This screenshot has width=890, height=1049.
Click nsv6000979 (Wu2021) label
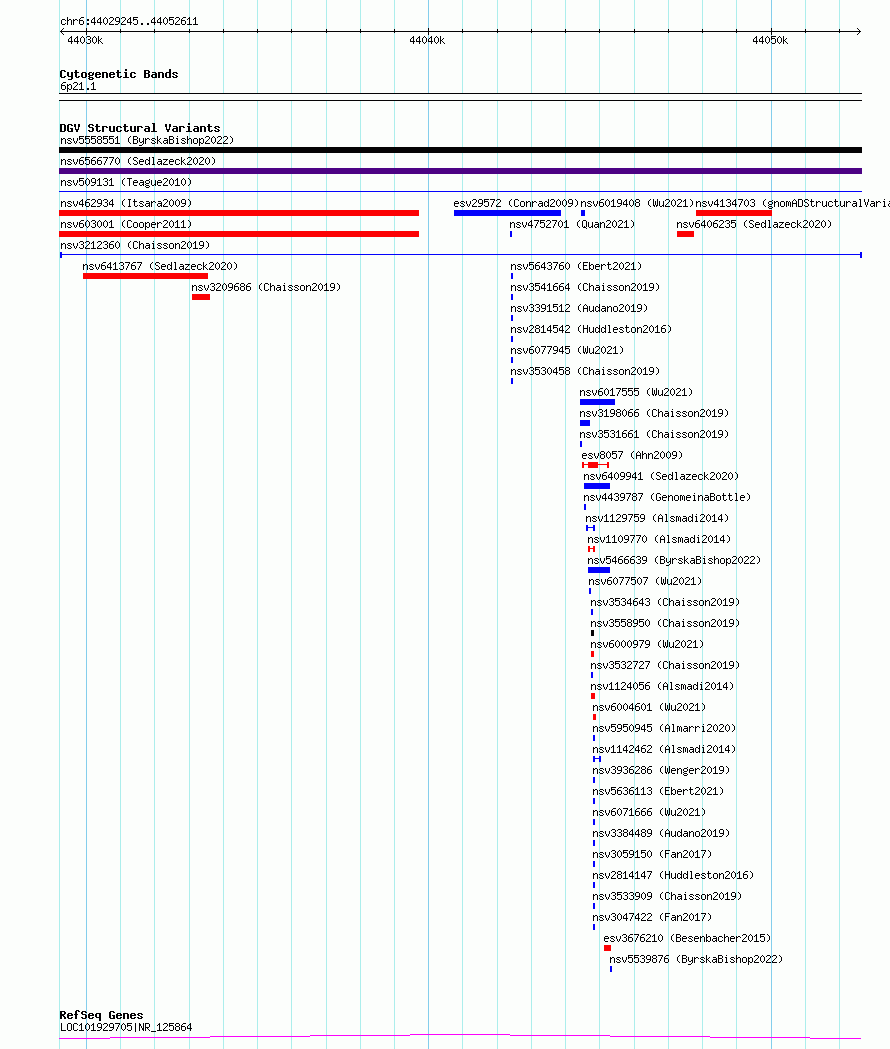click(x=647, y=644)
